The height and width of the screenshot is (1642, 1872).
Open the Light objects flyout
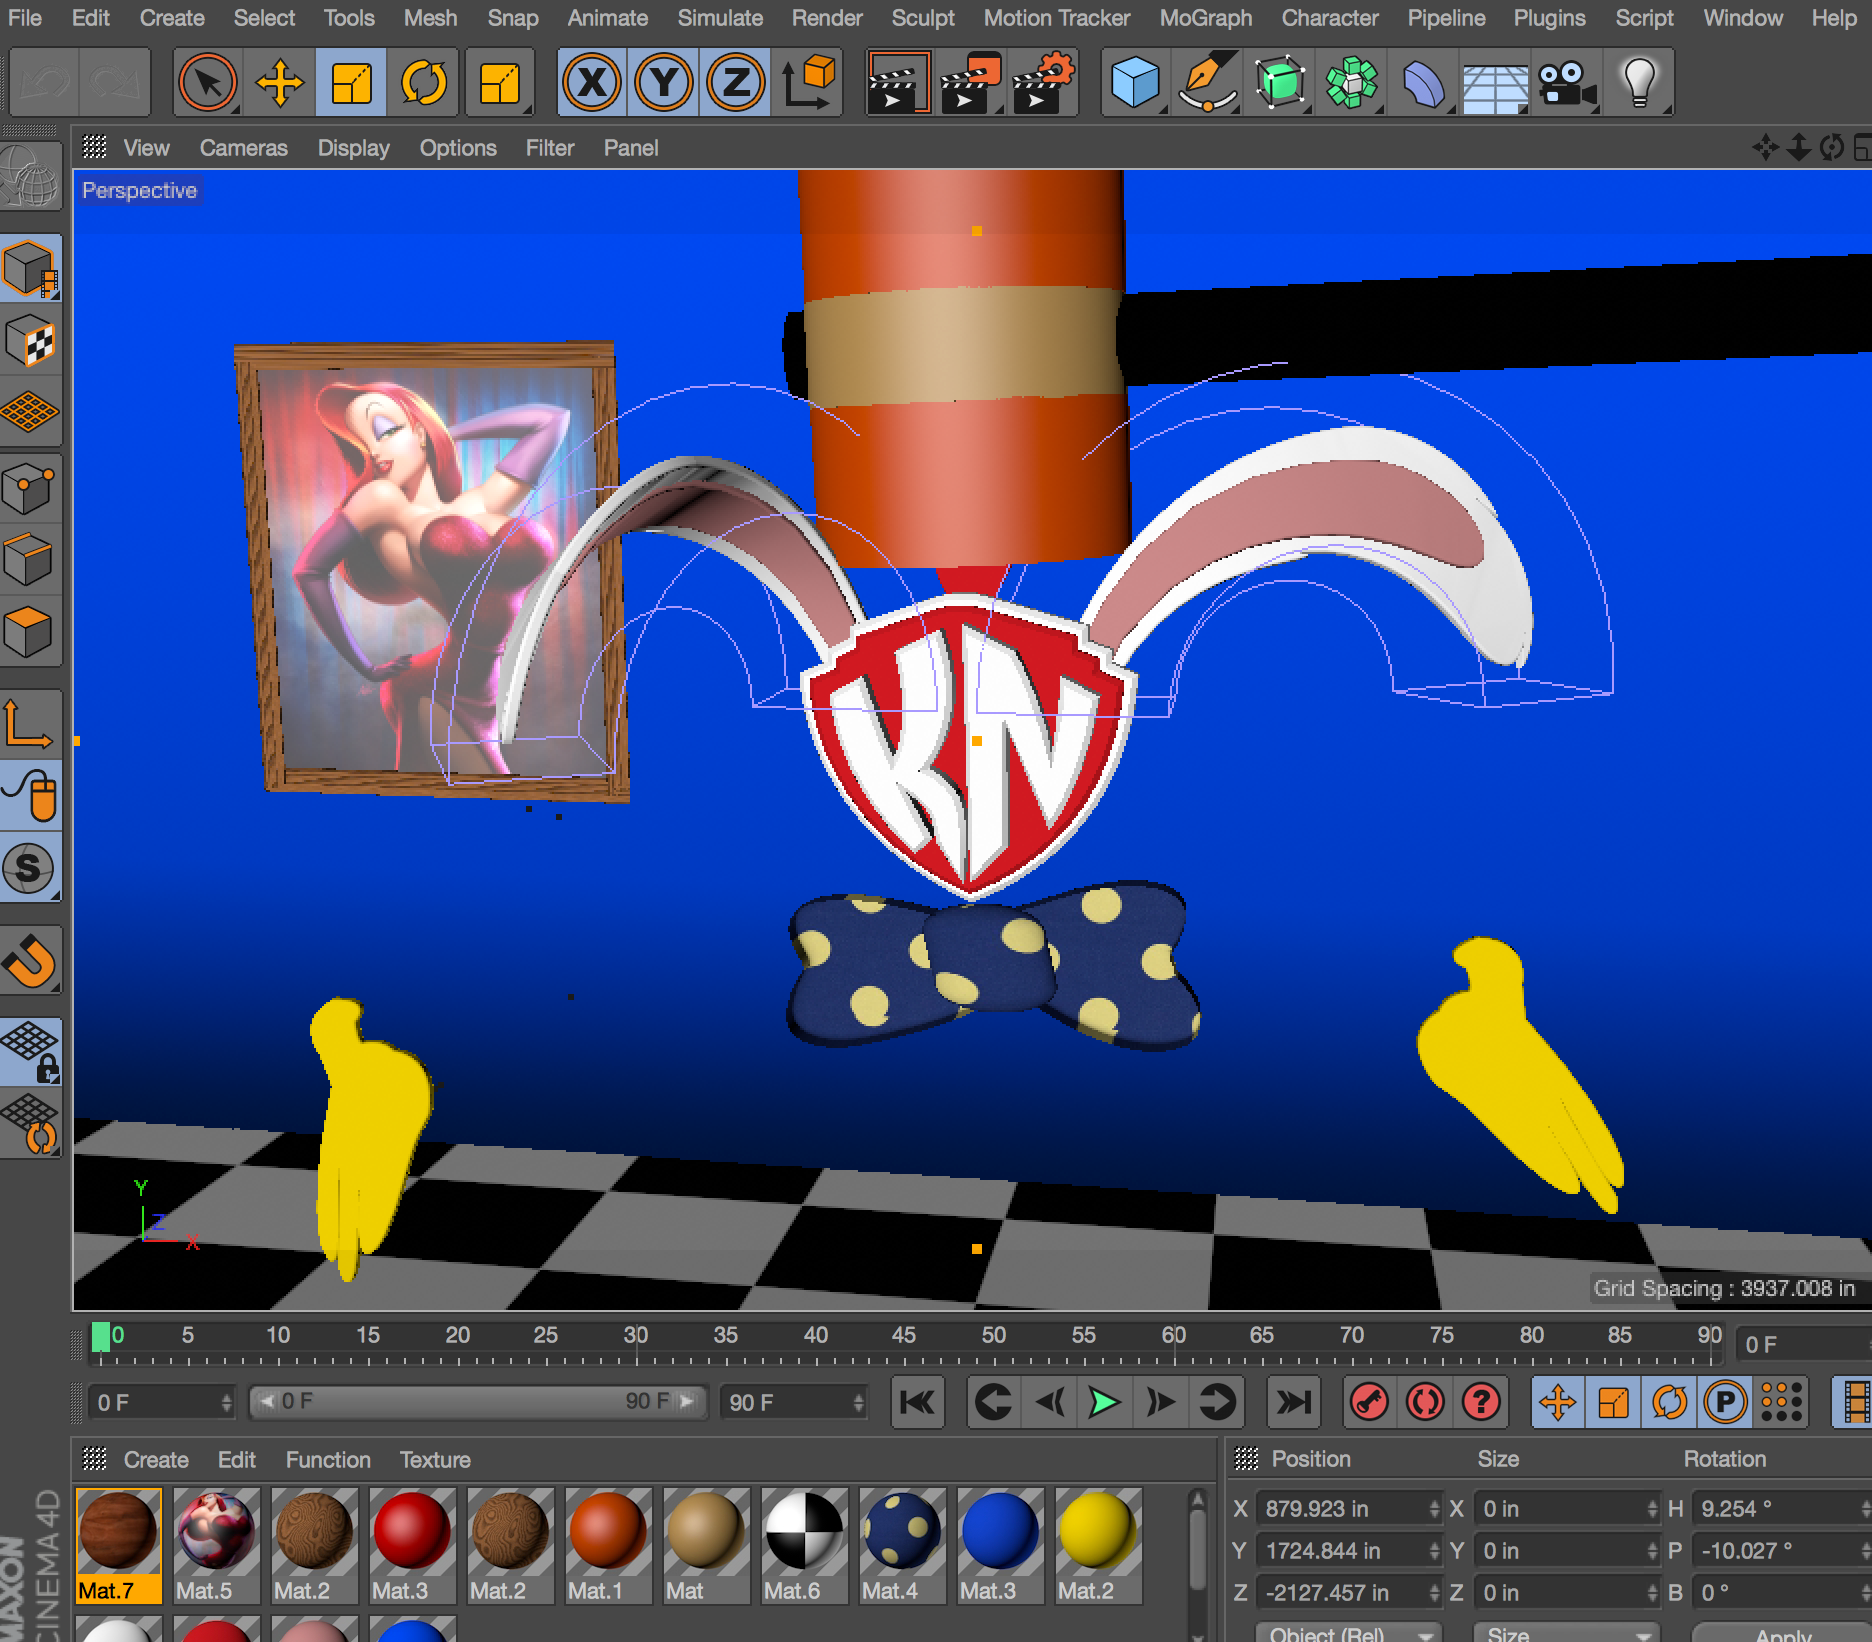[1639, 82]
